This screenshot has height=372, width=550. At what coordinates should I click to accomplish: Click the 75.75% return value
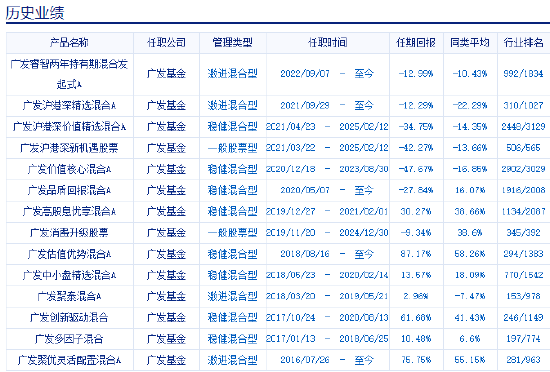(x=416, y=360)
